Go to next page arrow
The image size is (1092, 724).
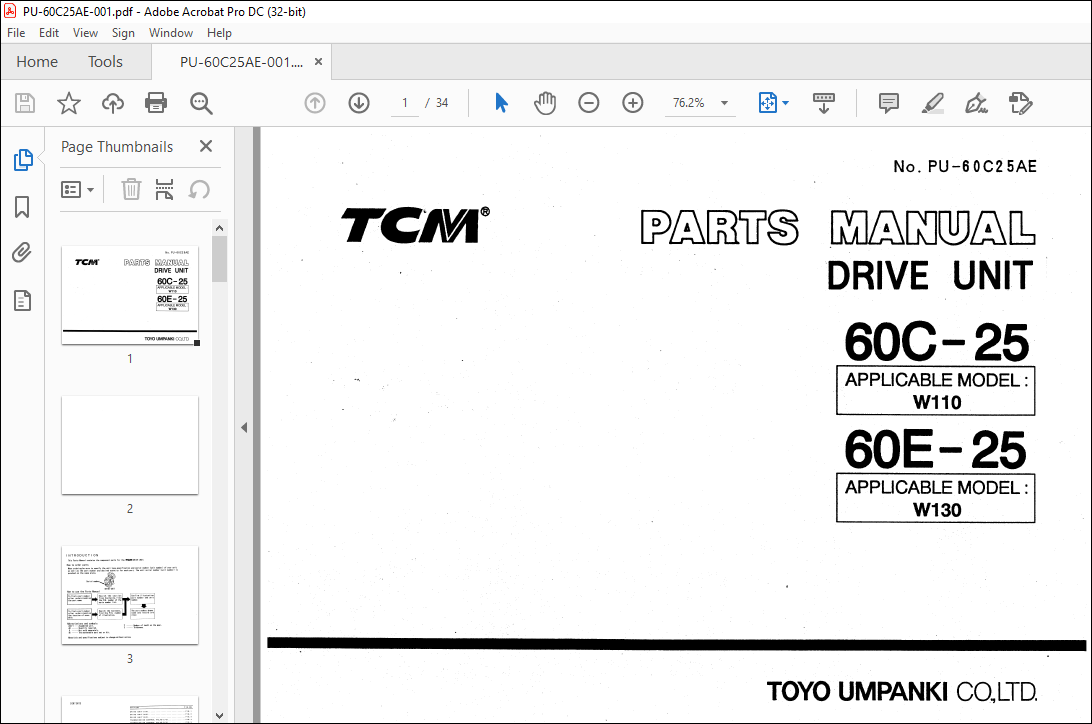359,103
